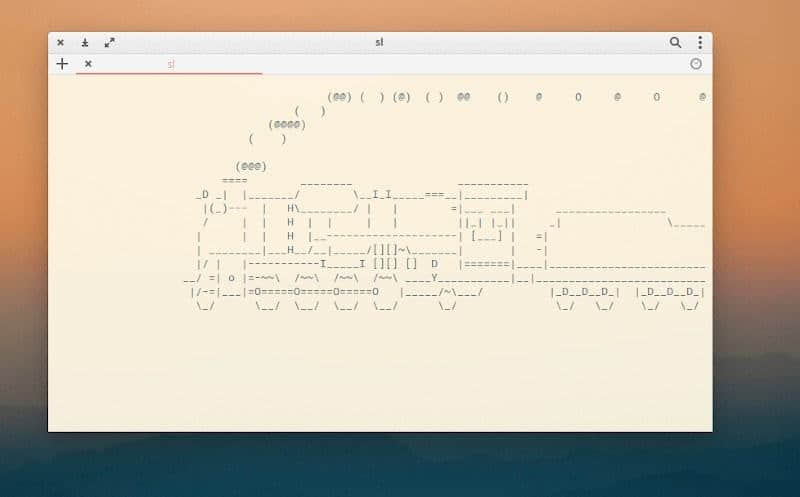Click the empty tab bar area beside the sl tab
The width and height of the screenshot is (800, 497).
click(x=474, y=64)
